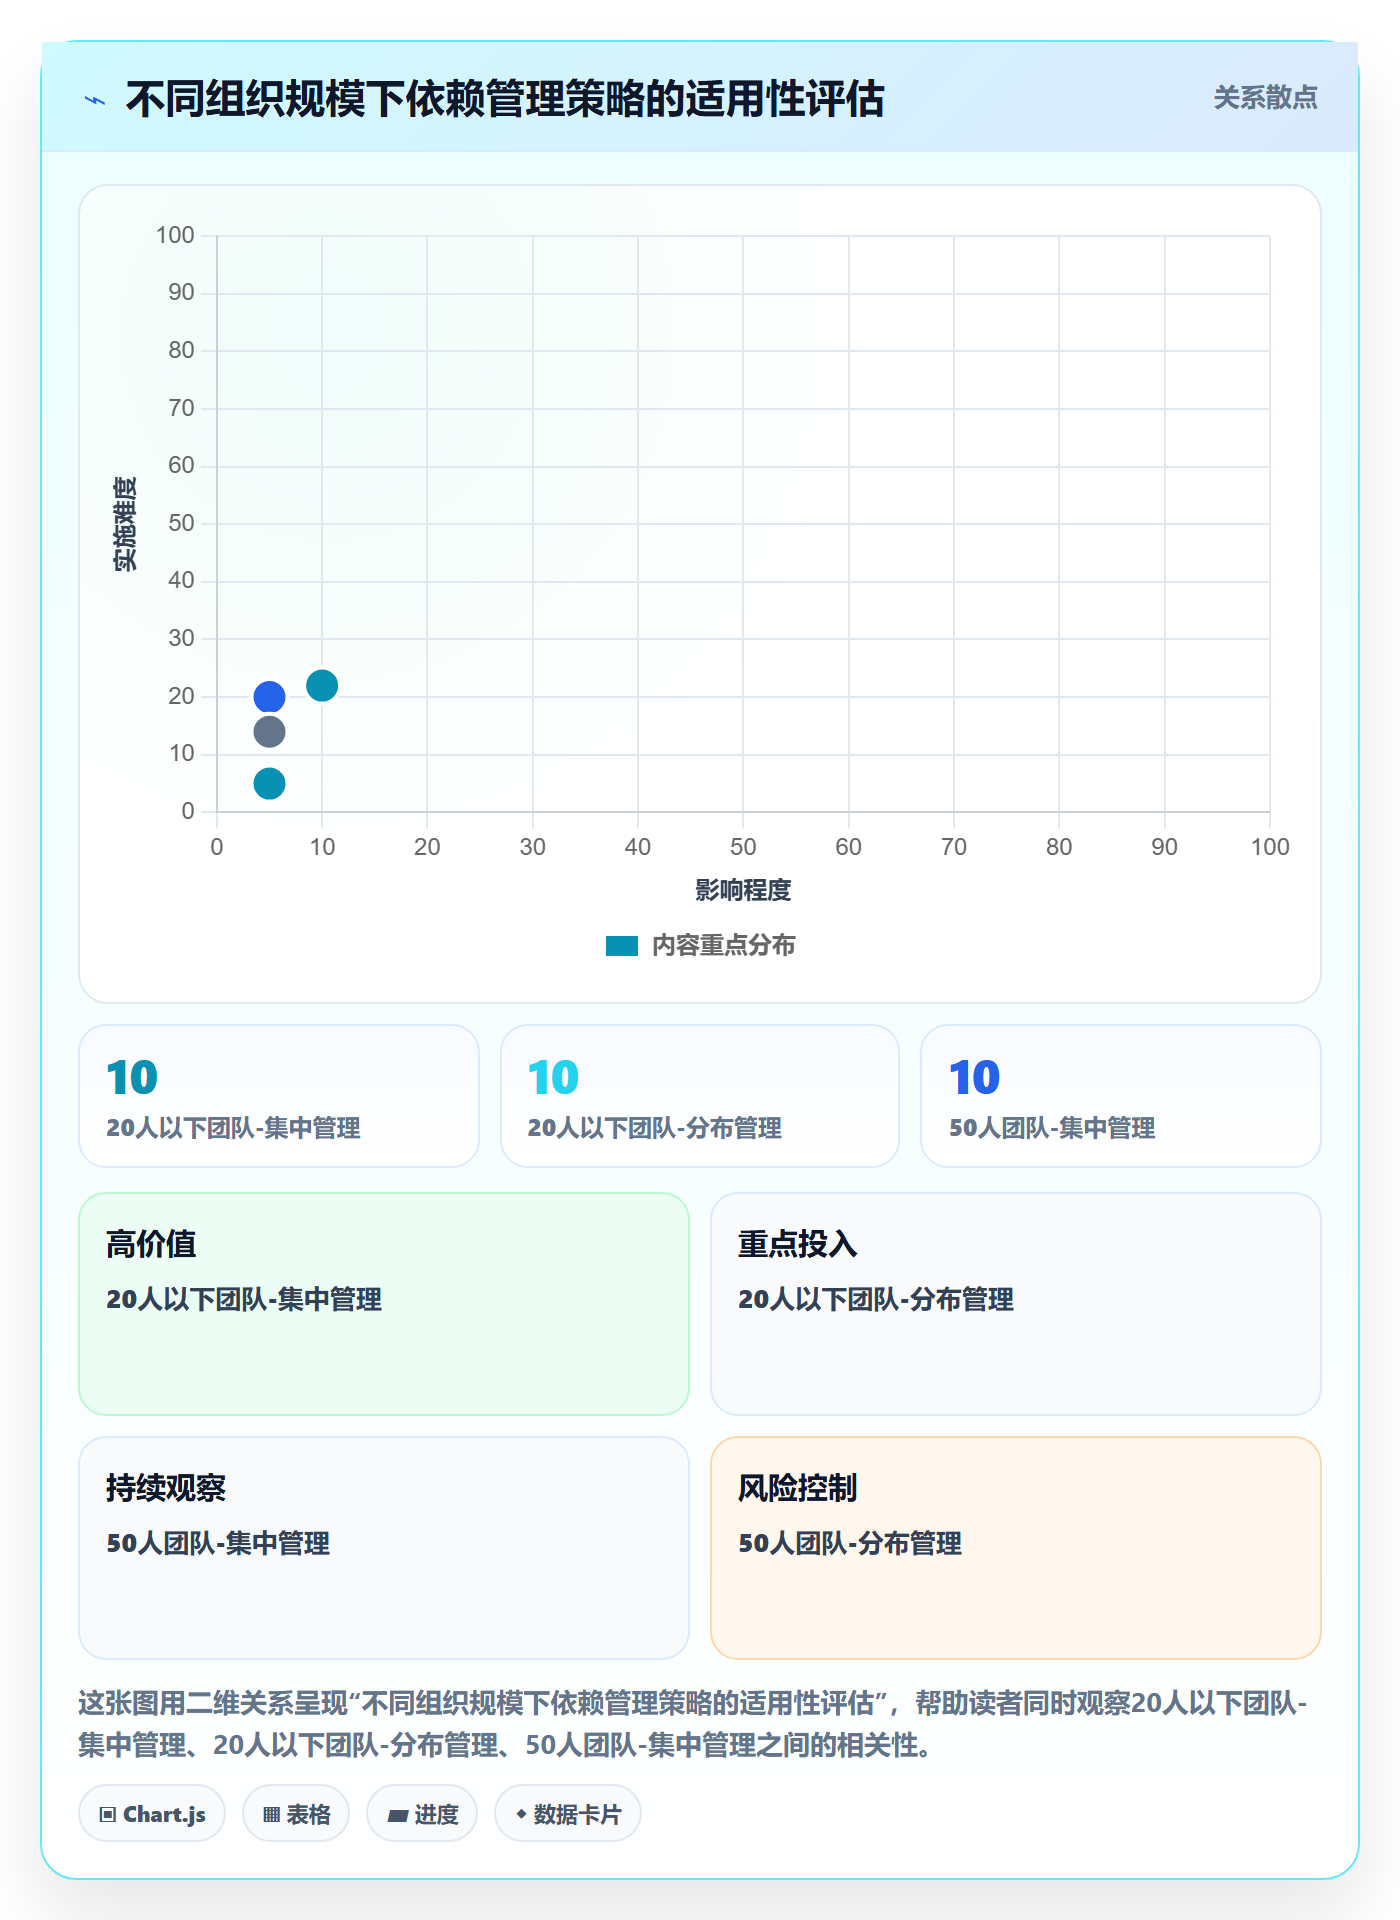Viewport: 1400px width, 1920px height.
Task: Open the 重点投入 quadrant card heading
Action: point(798,1244)
